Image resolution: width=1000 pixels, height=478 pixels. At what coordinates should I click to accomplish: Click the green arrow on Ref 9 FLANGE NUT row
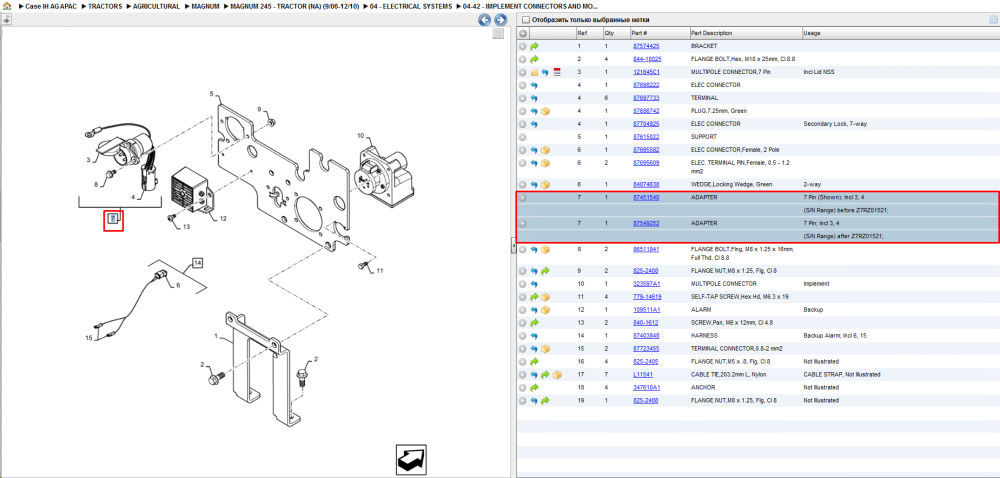[x=545, y=271]
